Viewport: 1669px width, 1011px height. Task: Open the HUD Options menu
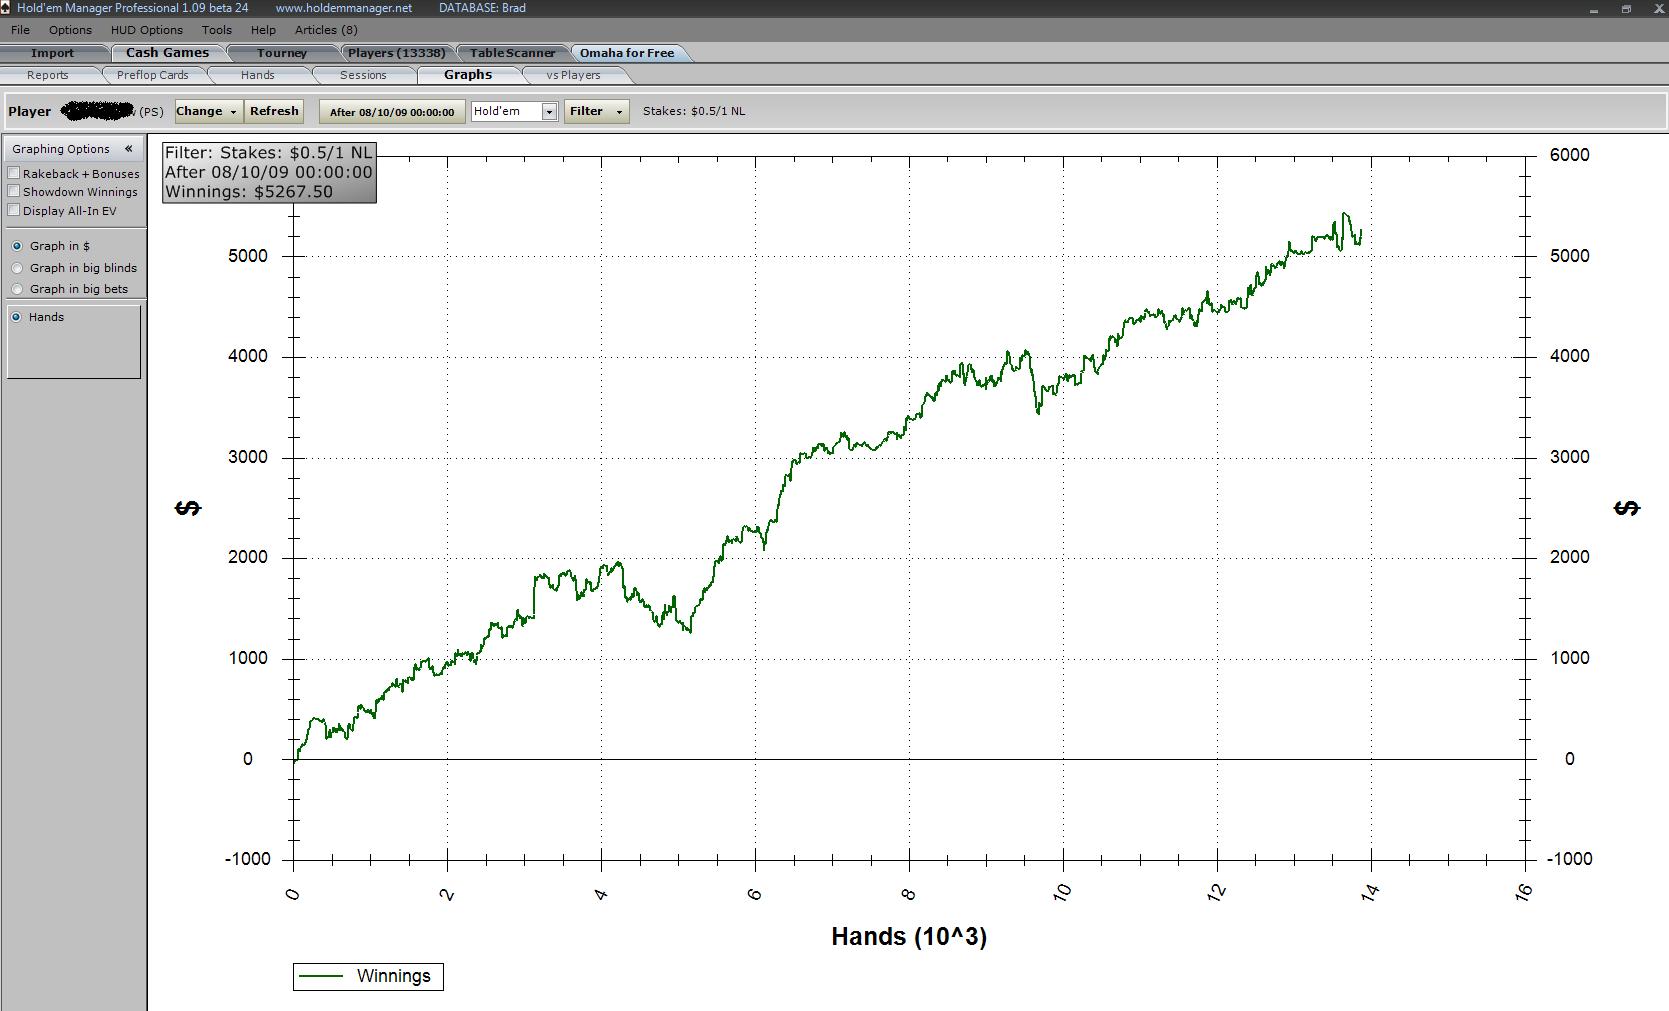tap(147, 30)
